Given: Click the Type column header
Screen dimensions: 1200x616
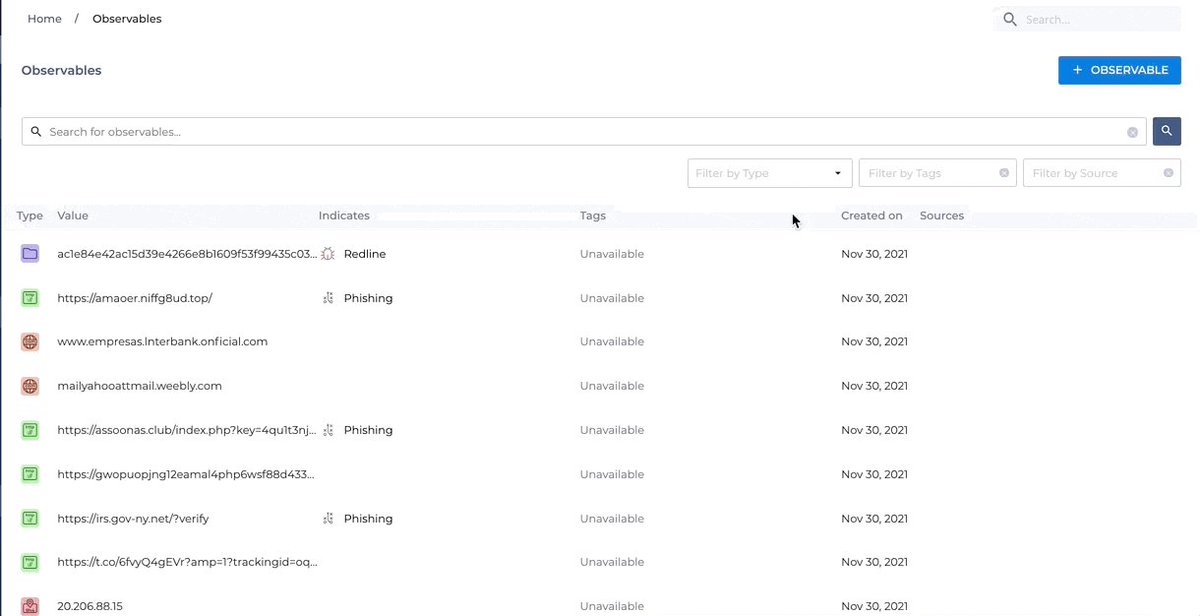Looking at the screenshot, I should (x=30, y=216).
